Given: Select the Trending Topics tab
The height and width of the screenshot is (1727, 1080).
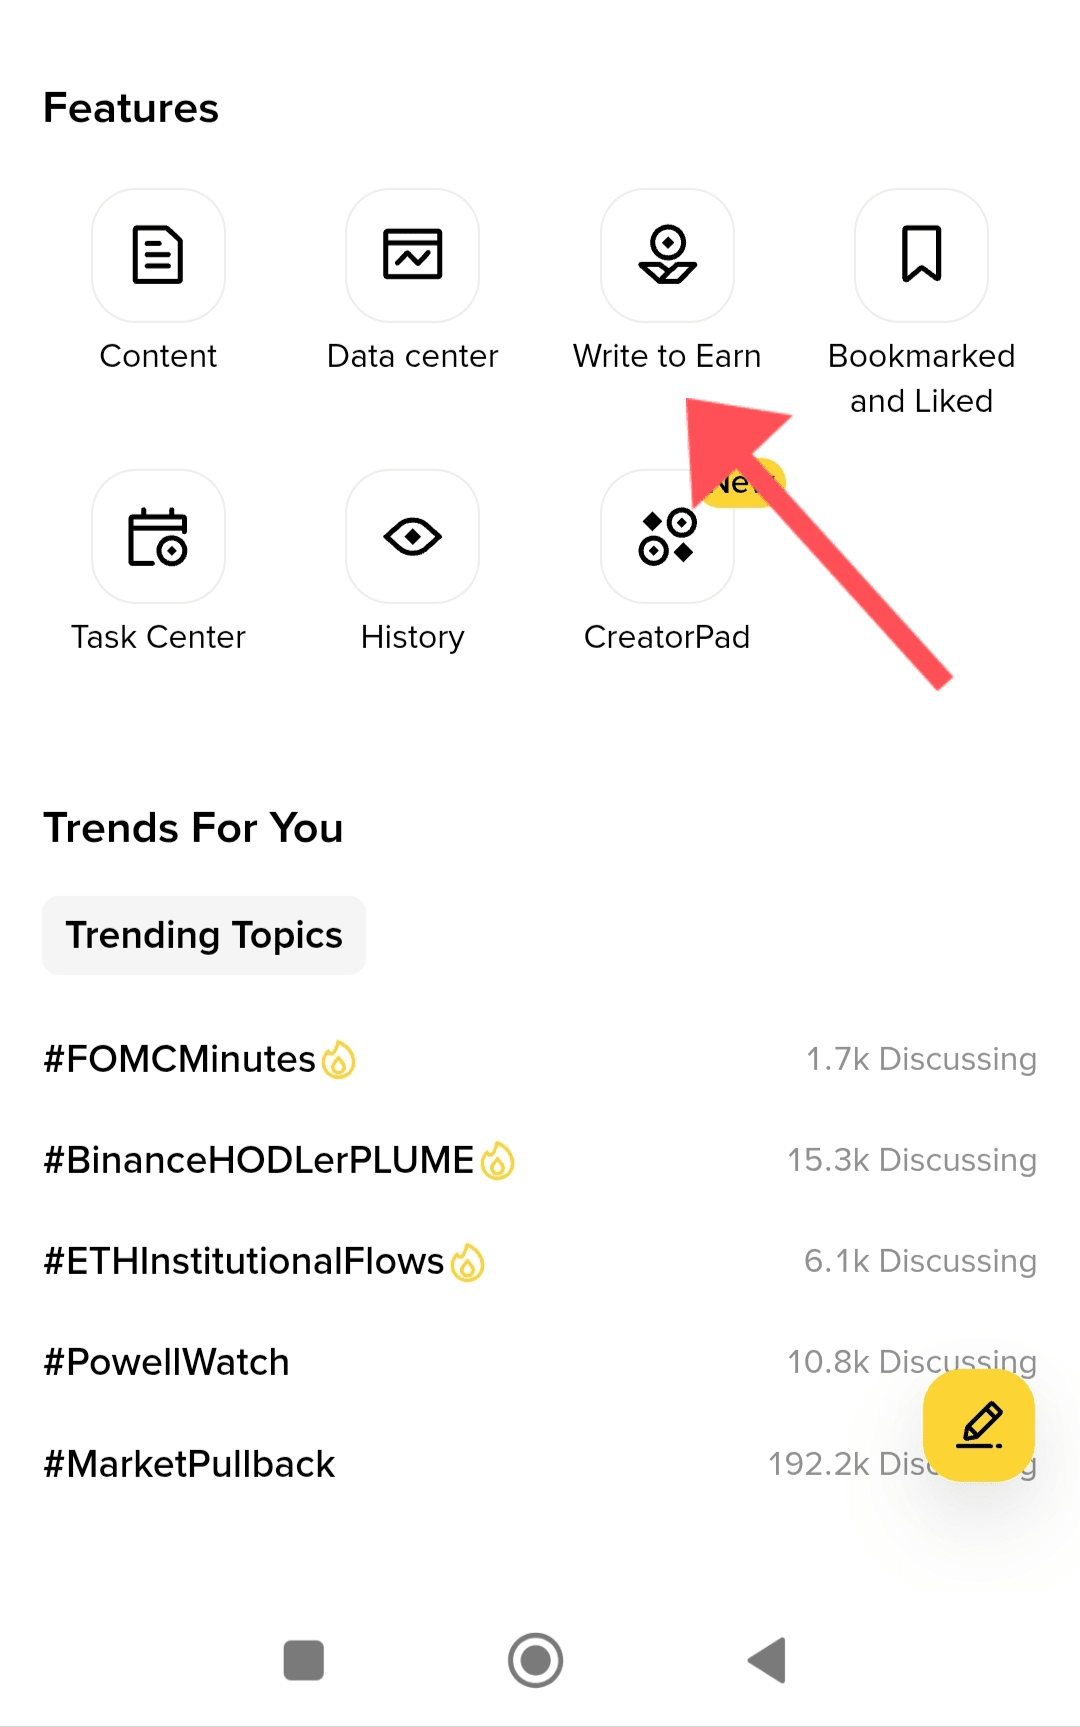Looking at the screenshot, I should click(204, 935).
